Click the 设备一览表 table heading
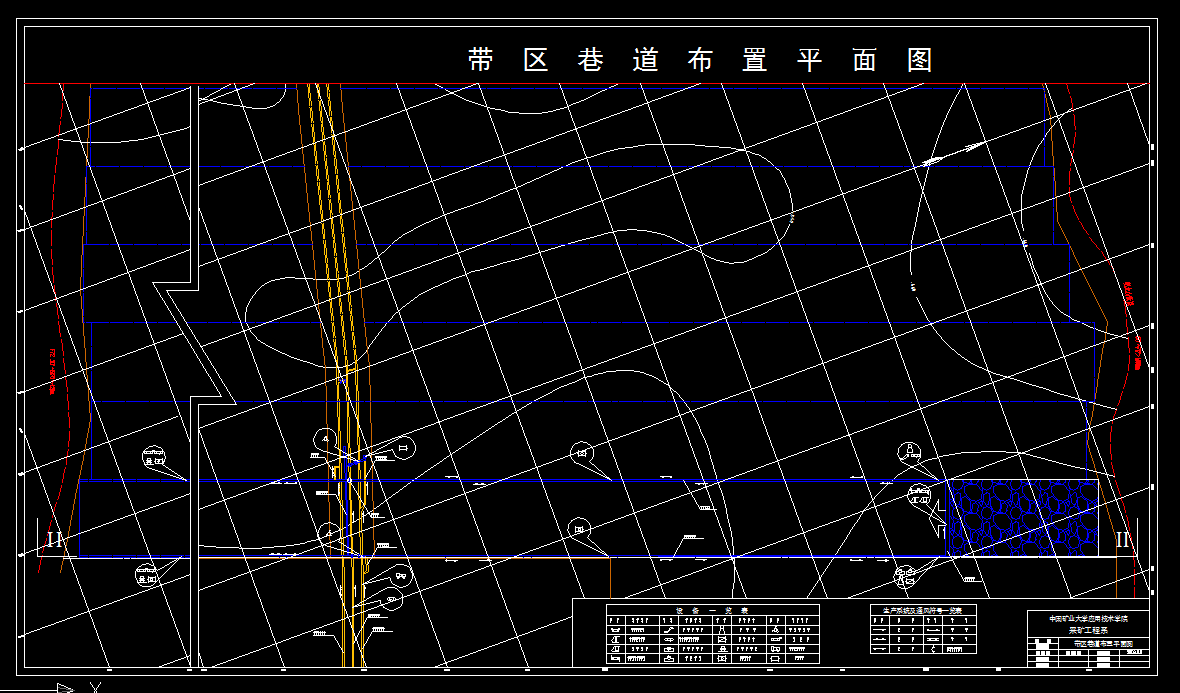Screen dimensions: 1180x693 coord(713,609)
